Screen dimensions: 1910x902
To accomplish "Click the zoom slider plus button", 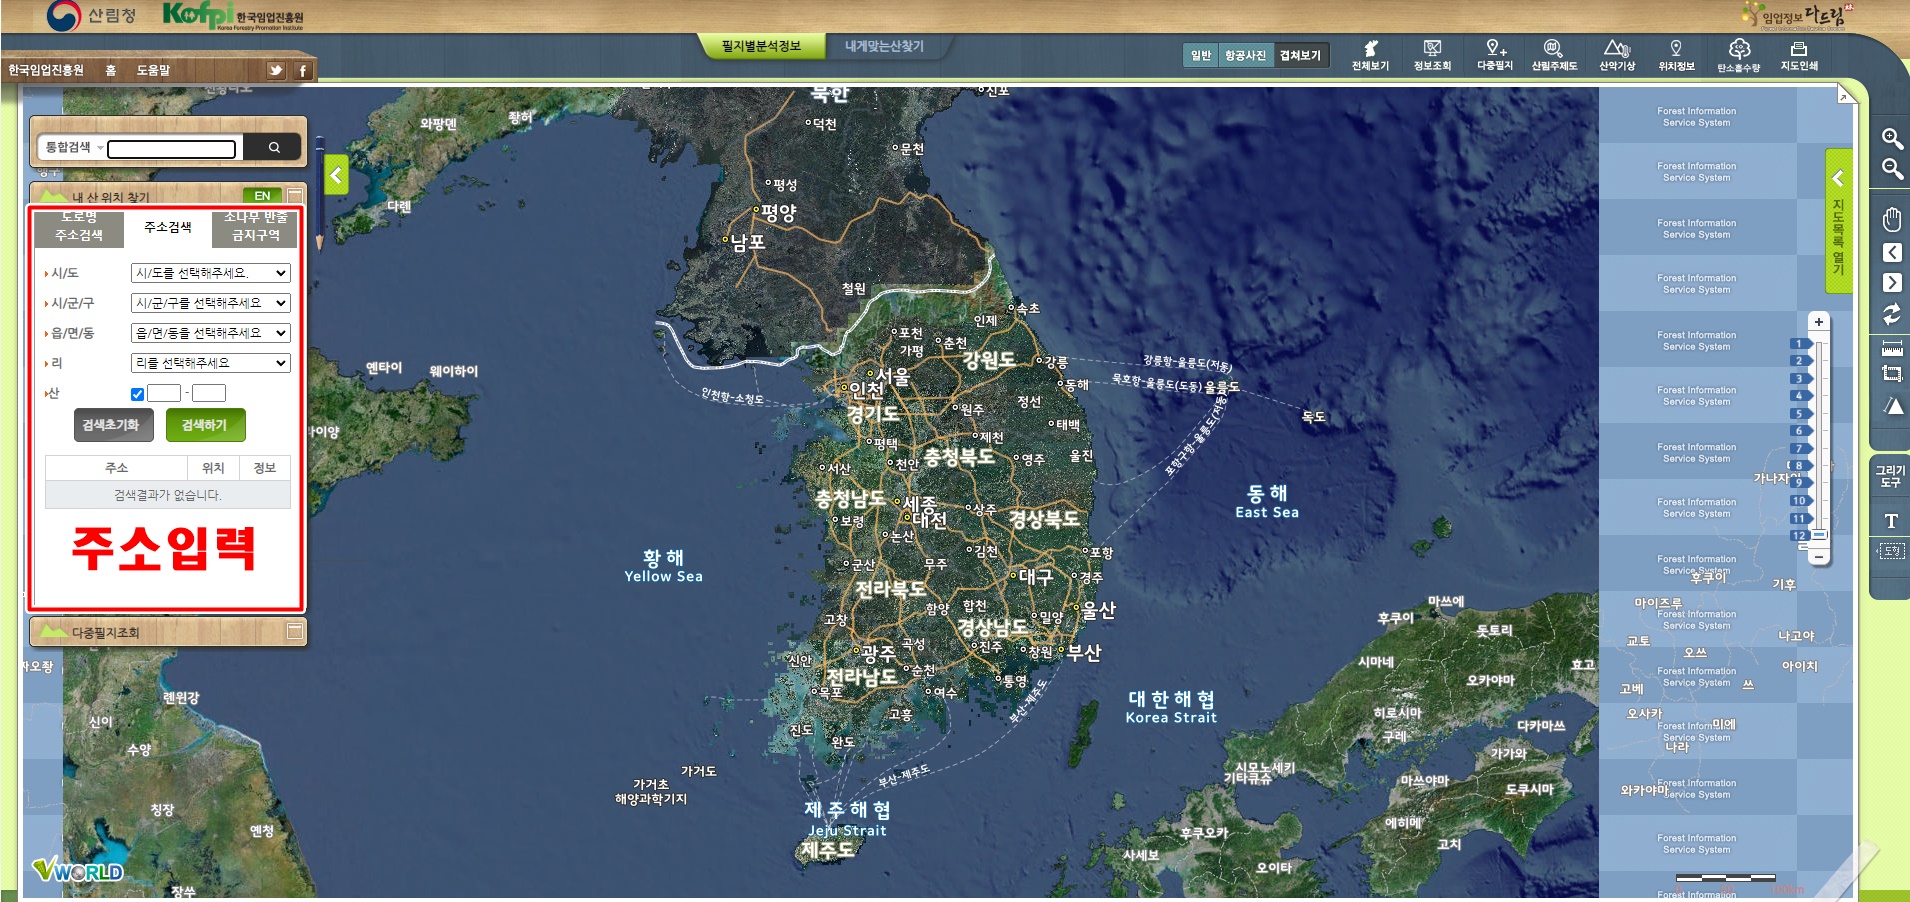I will [1818, 322].
